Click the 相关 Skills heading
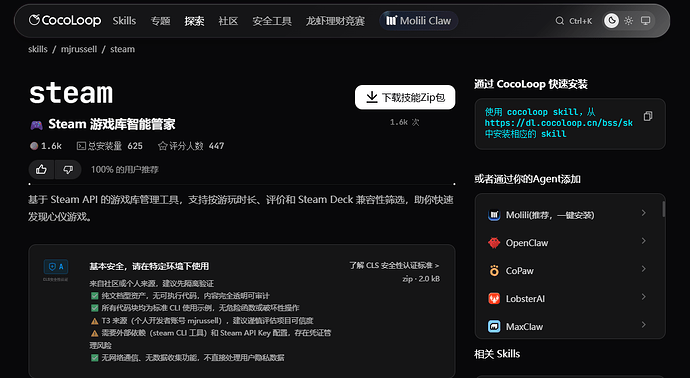690x378 pixels. (x=497, y=354)
